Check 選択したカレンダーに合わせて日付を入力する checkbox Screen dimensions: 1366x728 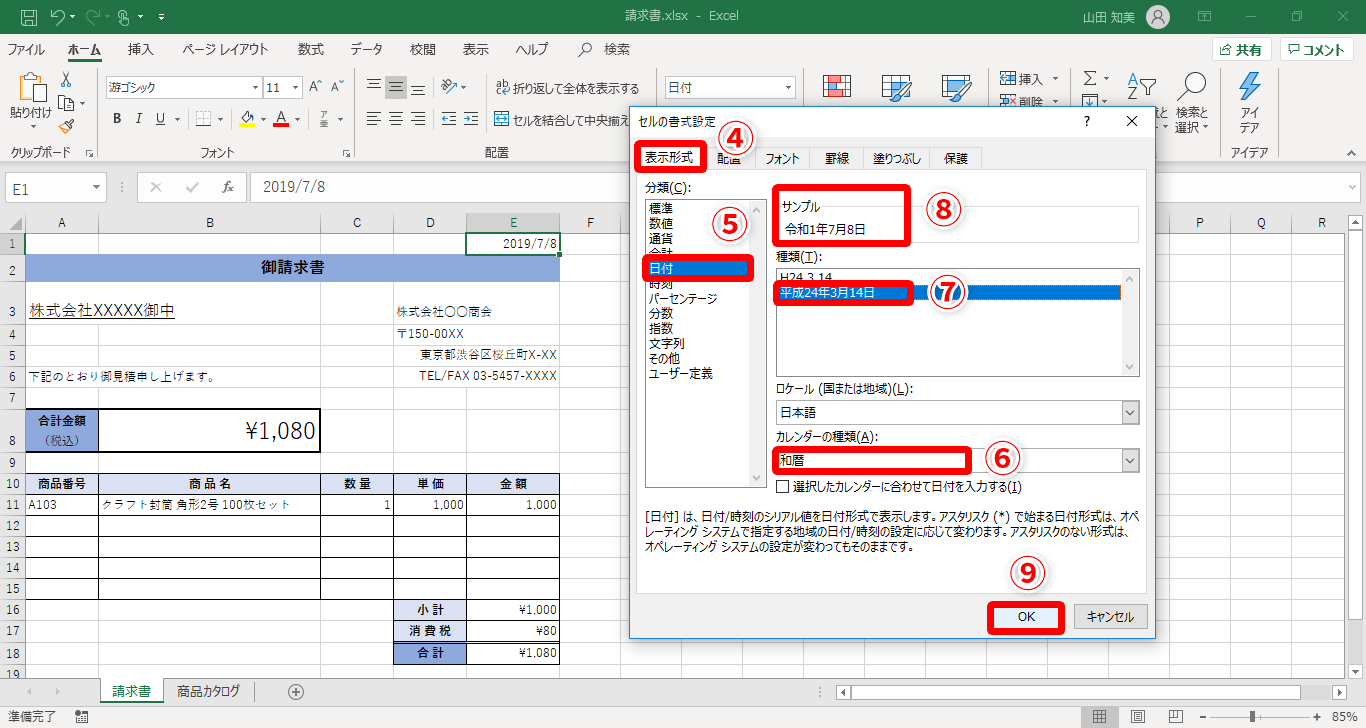[784, 487]
